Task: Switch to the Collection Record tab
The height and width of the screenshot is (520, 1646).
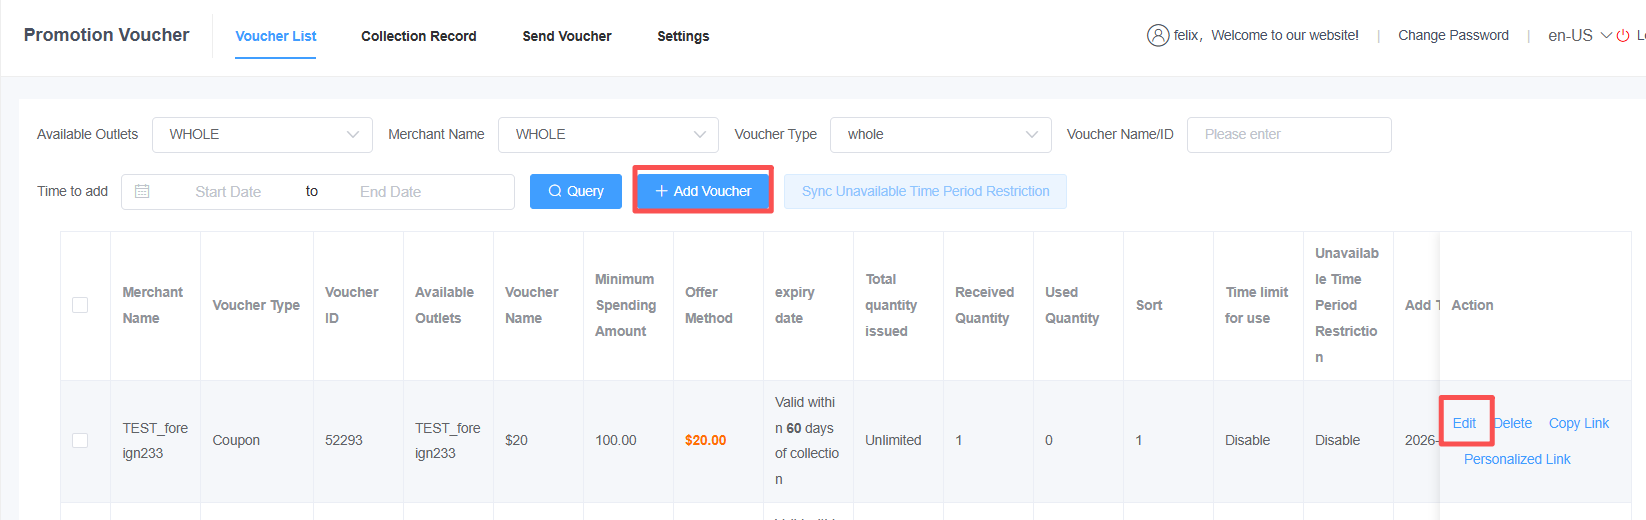Action: (418, 36)
